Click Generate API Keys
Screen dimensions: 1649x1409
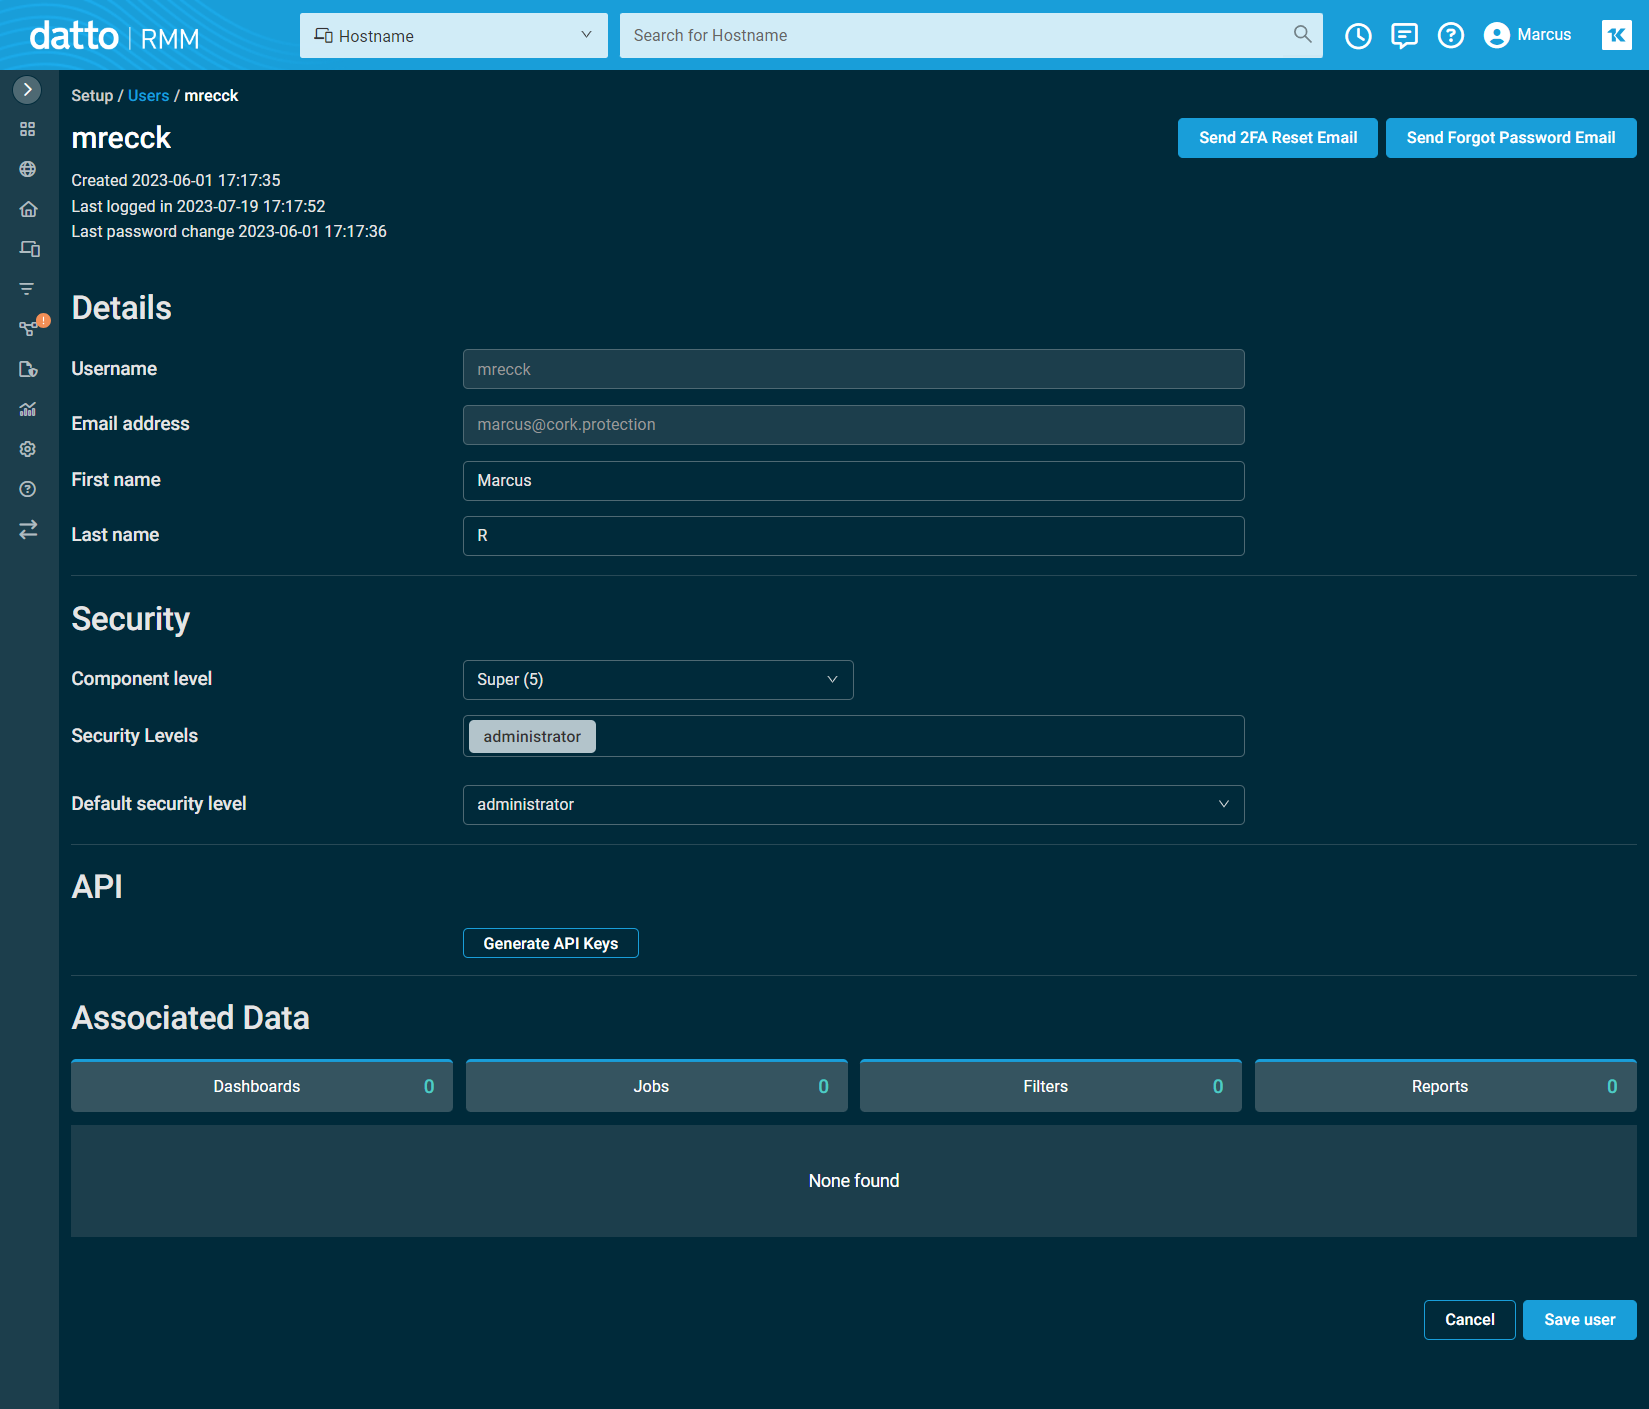[x=550, y=943]
